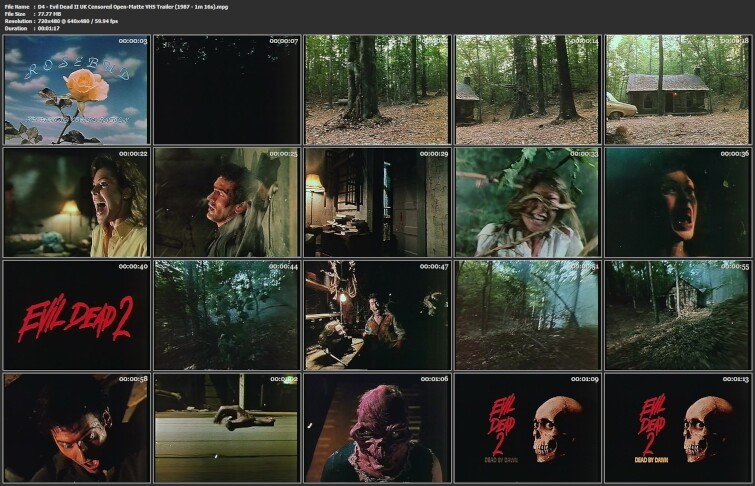Open the final skull poster frame at 00:01:13

point(678,428)
